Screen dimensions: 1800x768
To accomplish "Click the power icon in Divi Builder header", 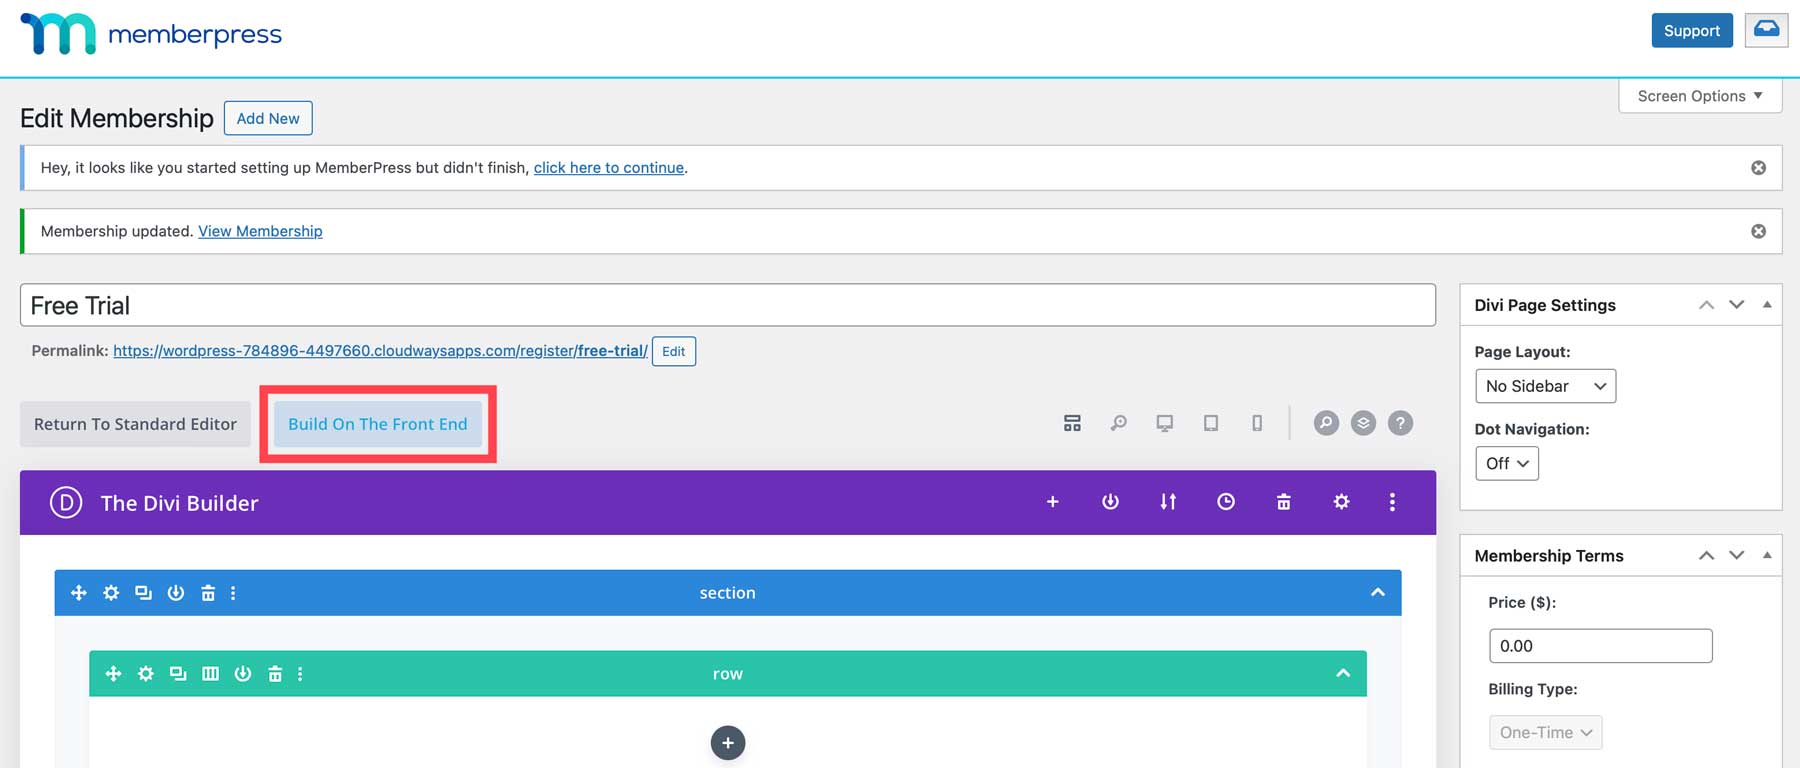I will [1110, 502].
